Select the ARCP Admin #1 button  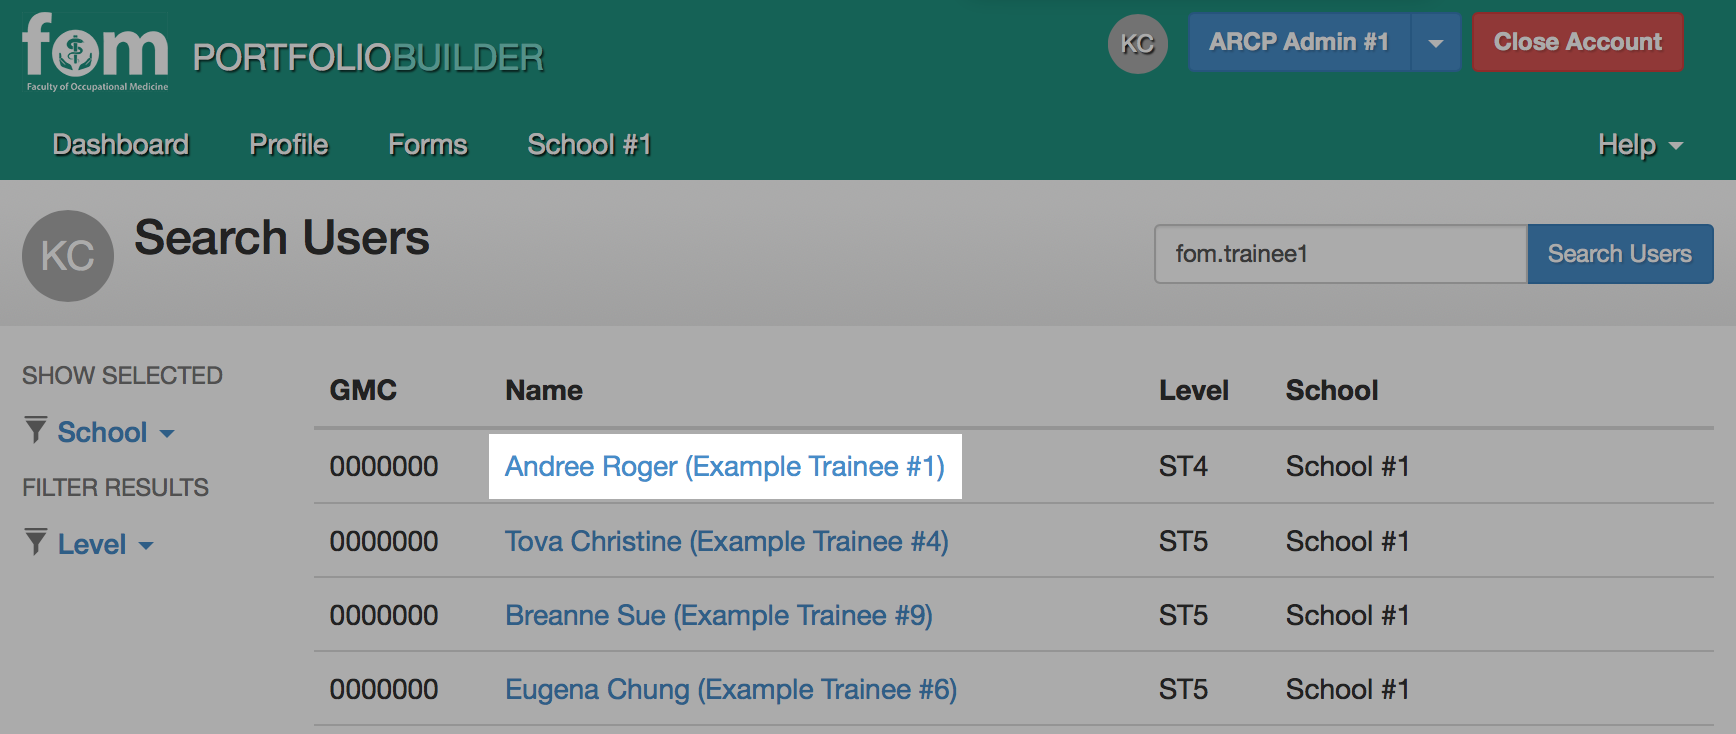[1299, 42]
